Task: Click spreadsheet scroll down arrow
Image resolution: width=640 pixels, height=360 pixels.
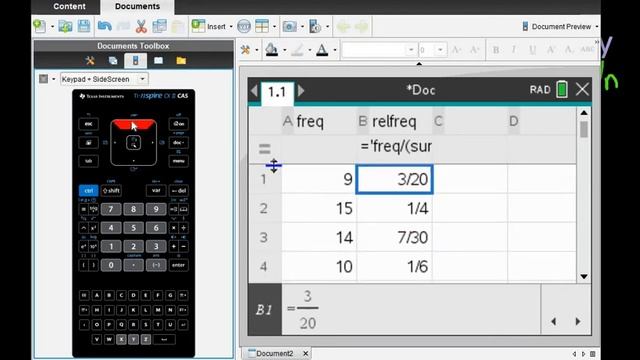Action: tap(584, 276)
